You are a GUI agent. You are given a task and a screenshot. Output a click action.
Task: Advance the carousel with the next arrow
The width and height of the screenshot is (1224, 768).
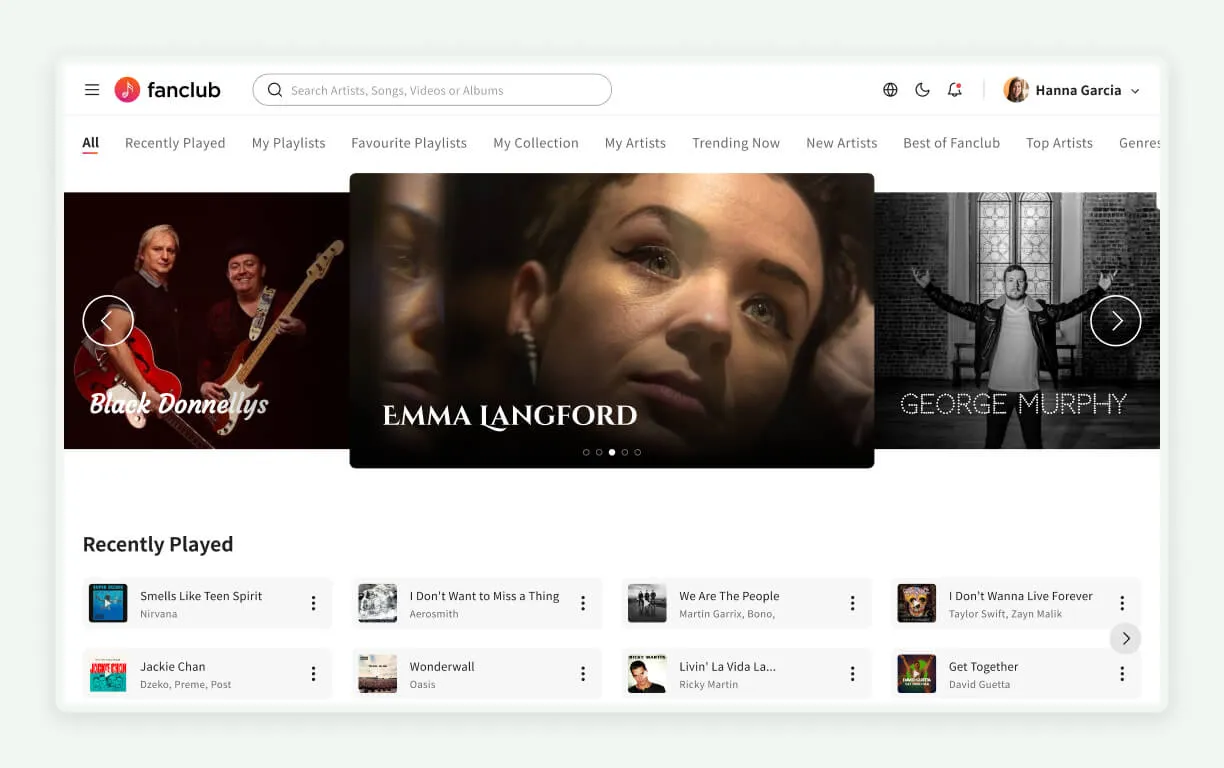coord(1116,321)
